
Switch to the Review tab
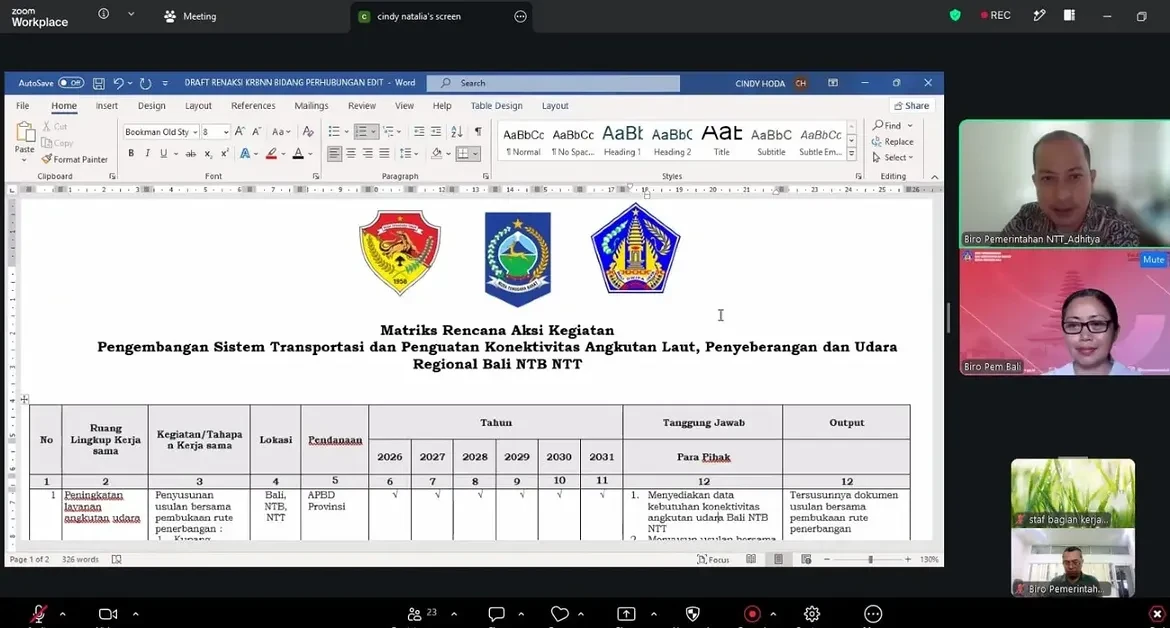pyautogui.click(x=362, y=106)
